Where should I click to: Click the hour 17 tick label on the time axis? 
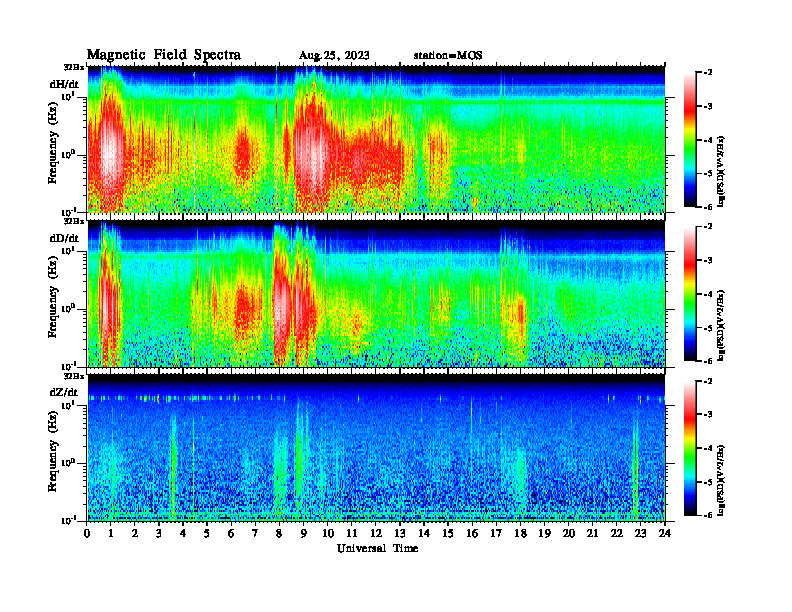(x=496, y=533)
